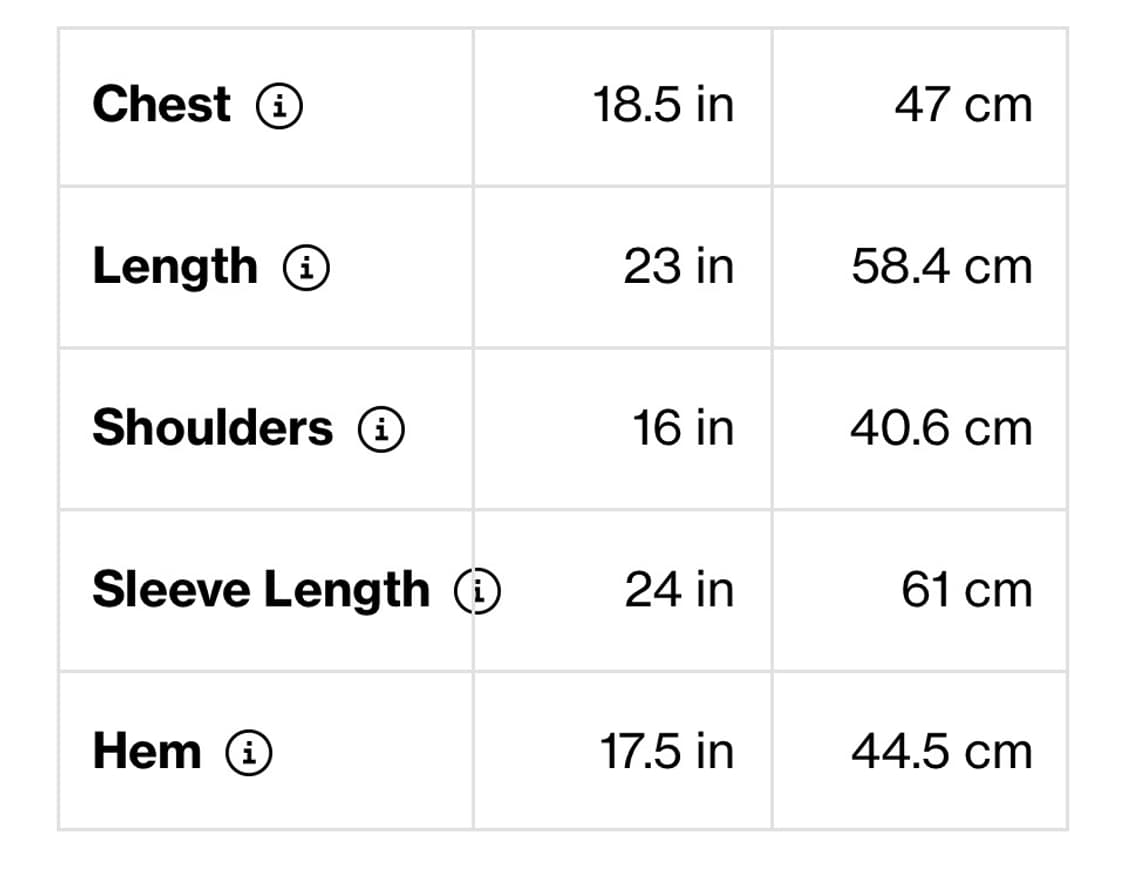The image size is (1125, 872).
Task: Show info for Shoulders measurement
Action: pyautogui.click(x=381, y=429)
